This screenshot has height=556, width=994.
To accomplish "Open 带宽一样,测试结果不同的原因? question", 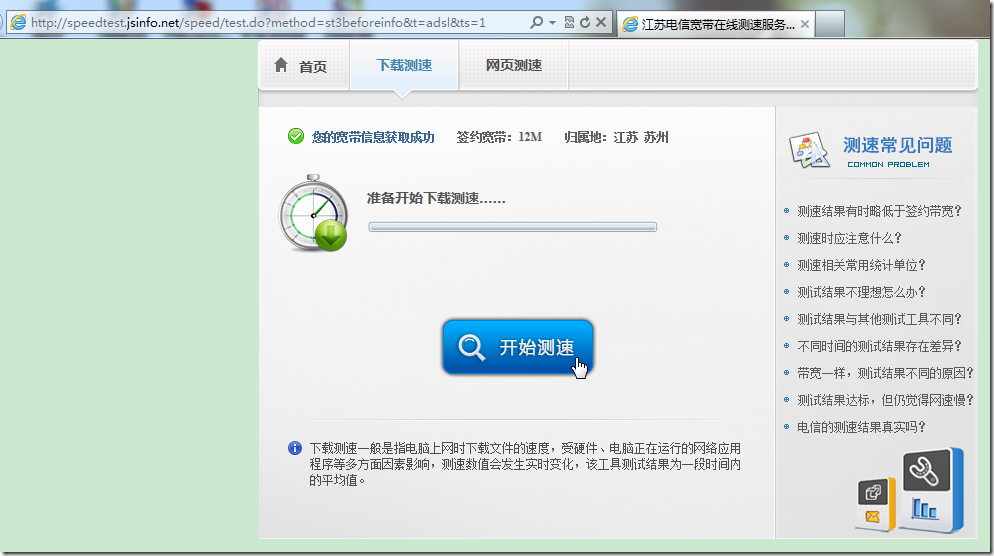I will (x=886, y=373).
